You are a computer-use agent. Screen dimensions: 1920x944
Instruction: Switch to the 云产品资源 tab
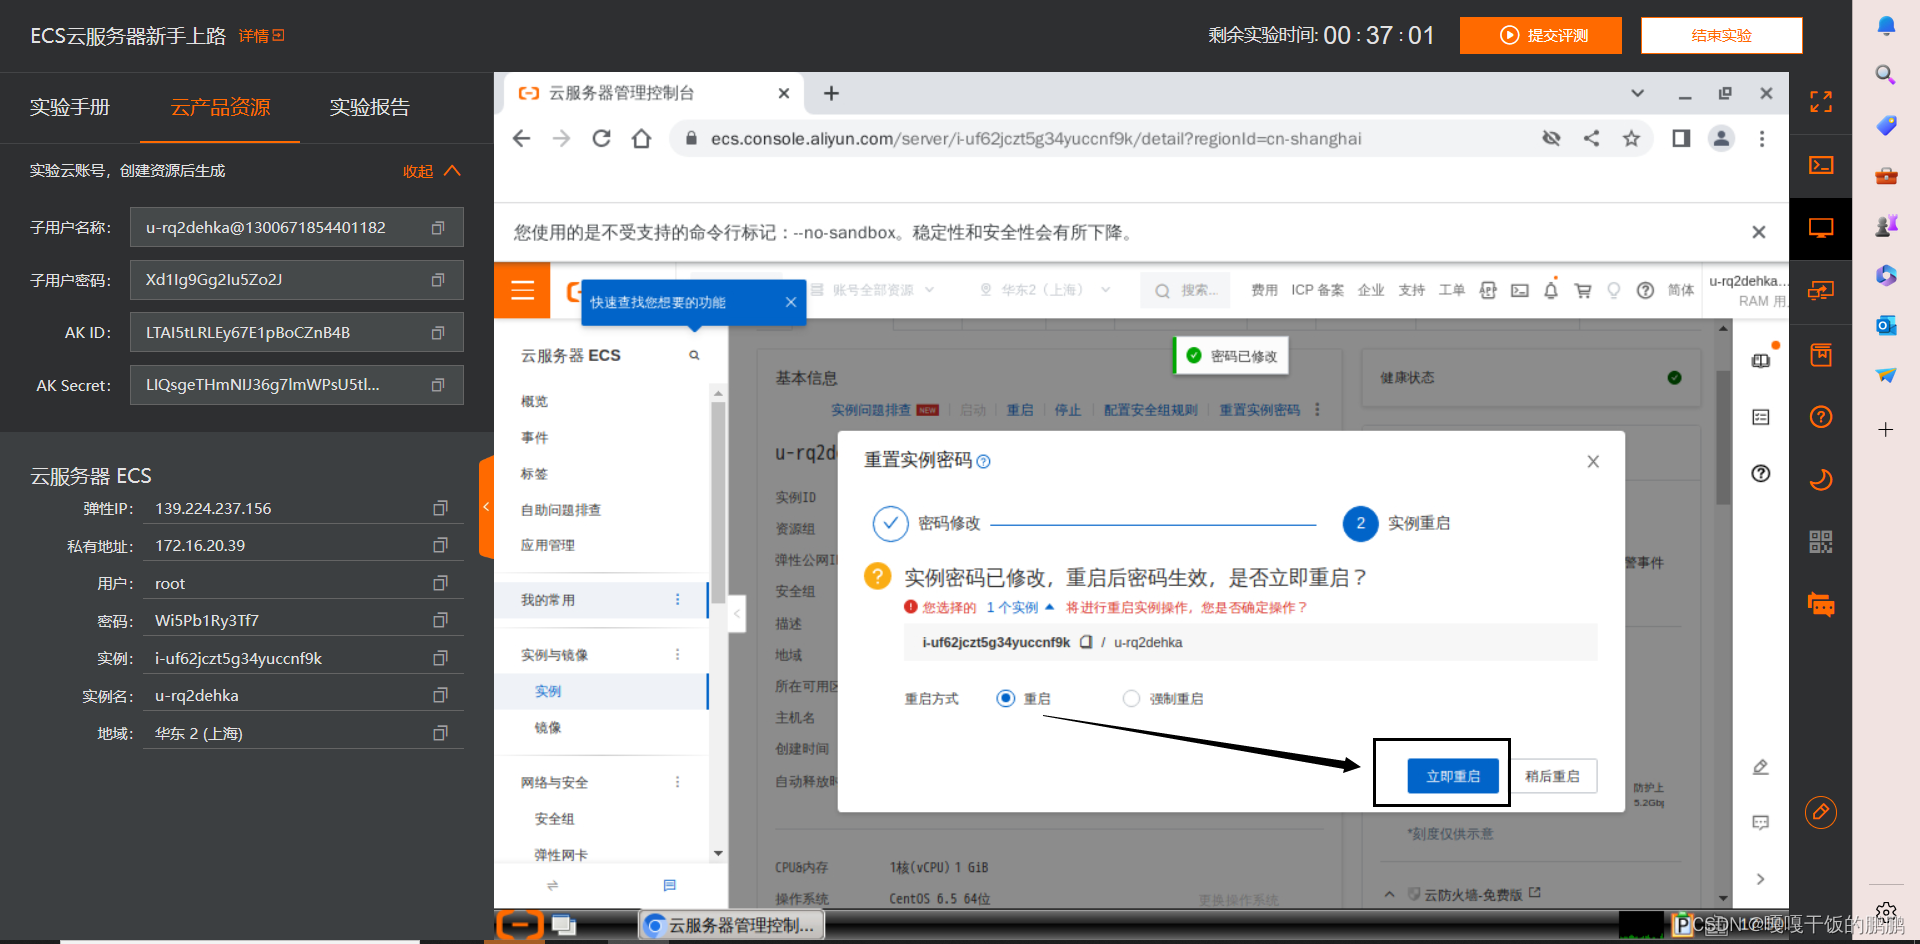click(x=220, y=107)
